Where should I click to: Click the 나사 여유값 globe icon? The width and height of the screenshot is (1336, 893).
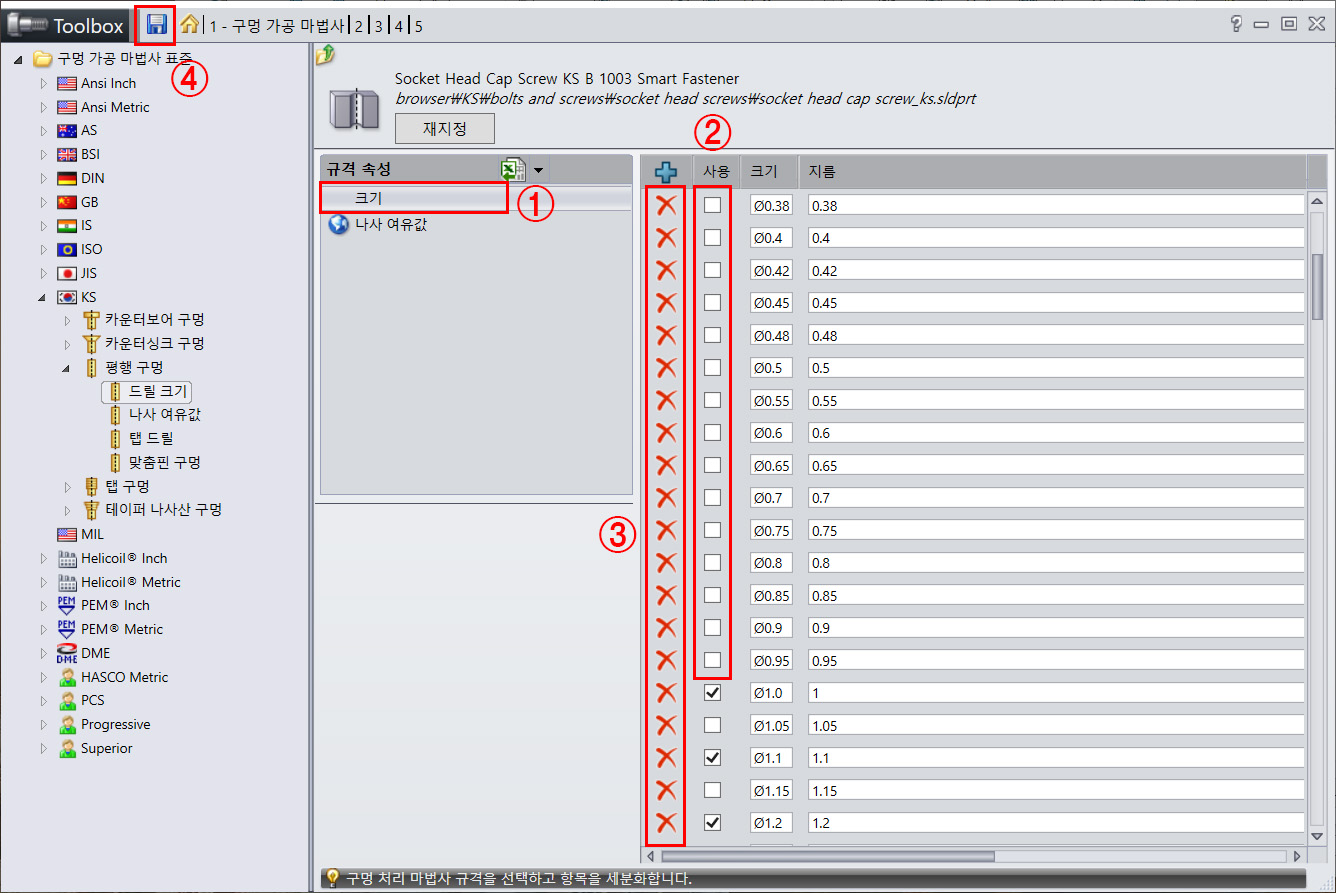(339, 224)
